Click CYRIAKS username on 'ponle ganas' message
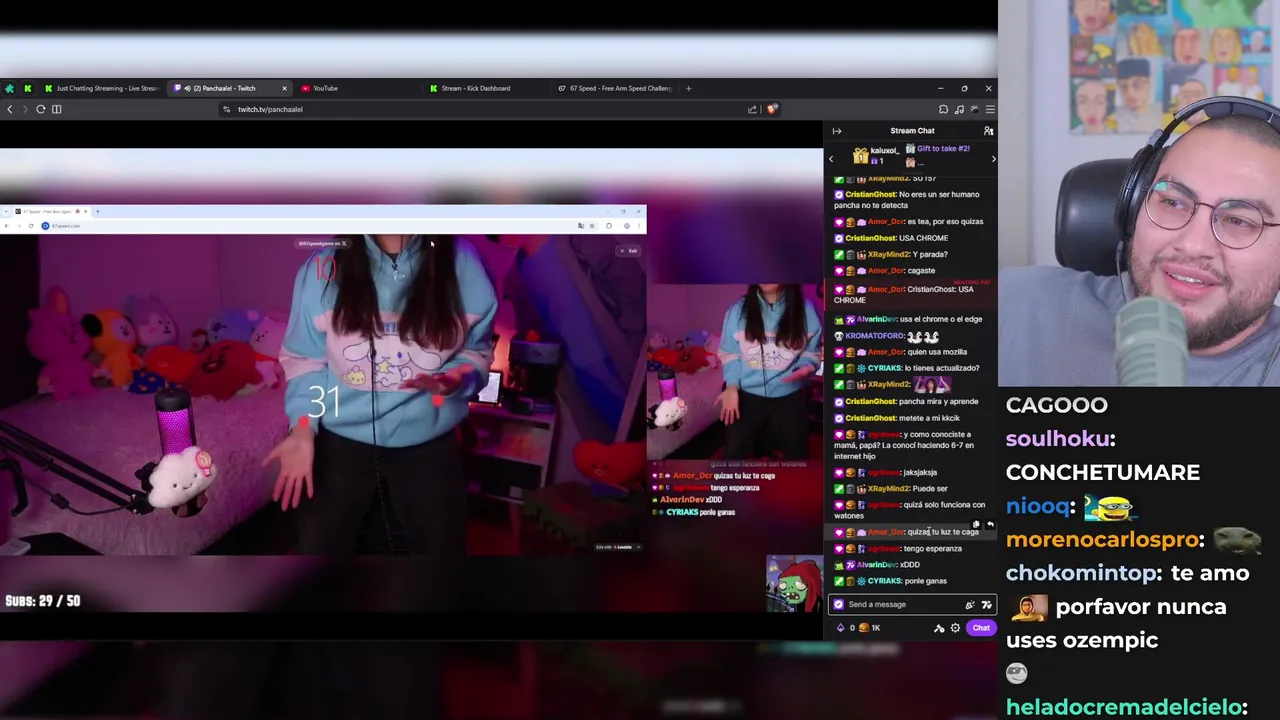The height and width of the screenshot is (720, 1280). click(884, 581)
